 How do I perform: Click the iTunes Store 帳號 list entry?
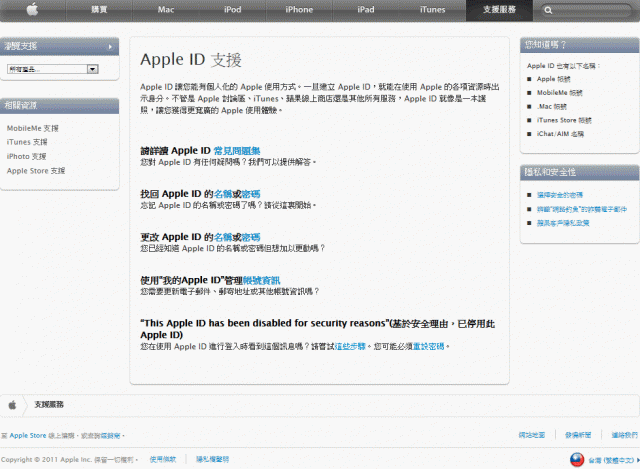coord(564,120)
